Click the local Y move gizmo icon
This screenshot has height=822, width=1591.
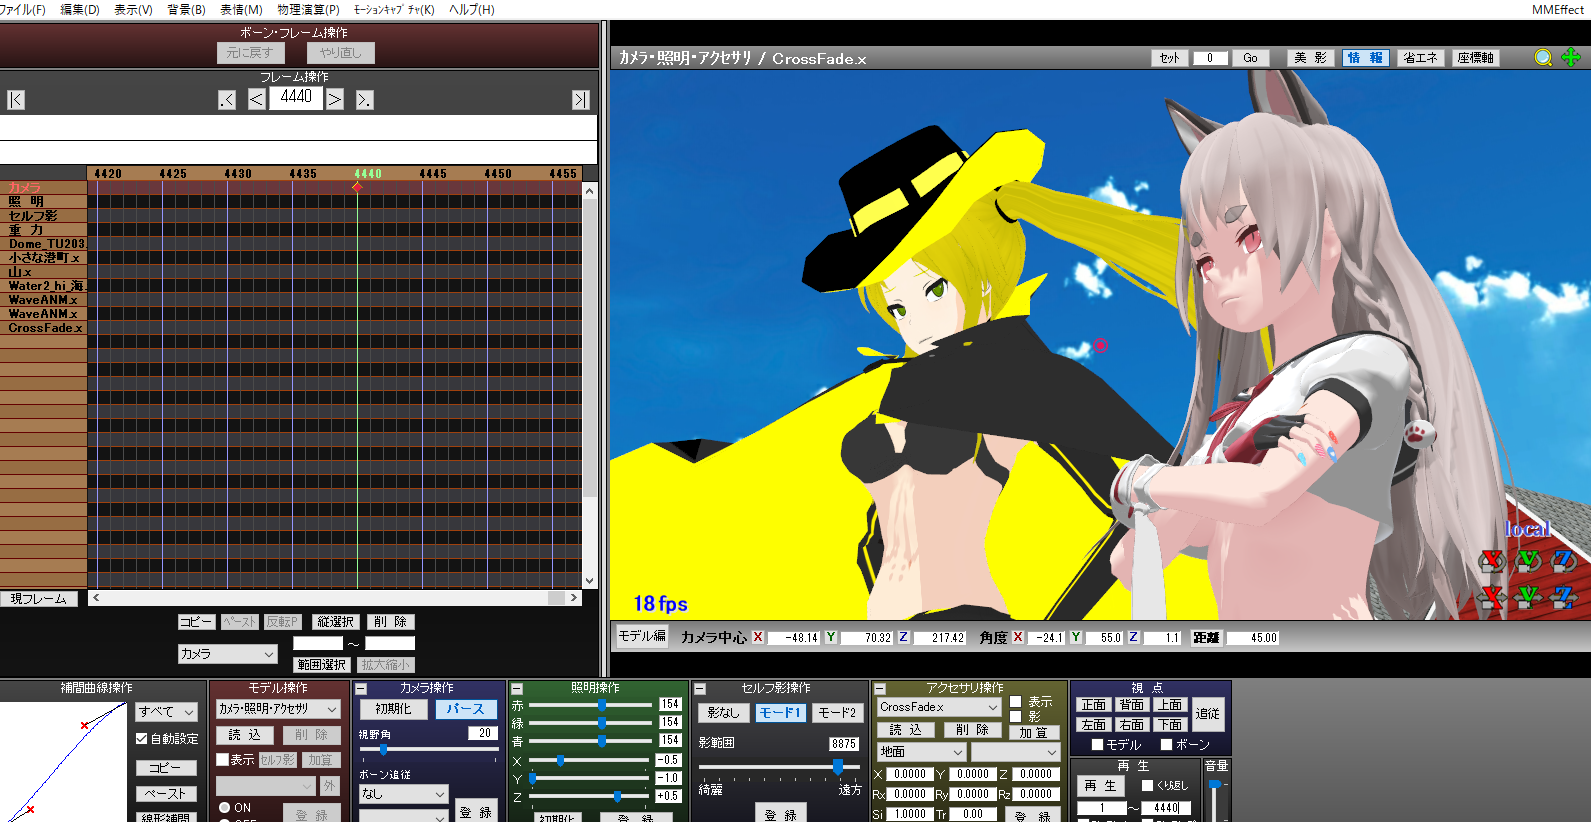coord(1528,597)
